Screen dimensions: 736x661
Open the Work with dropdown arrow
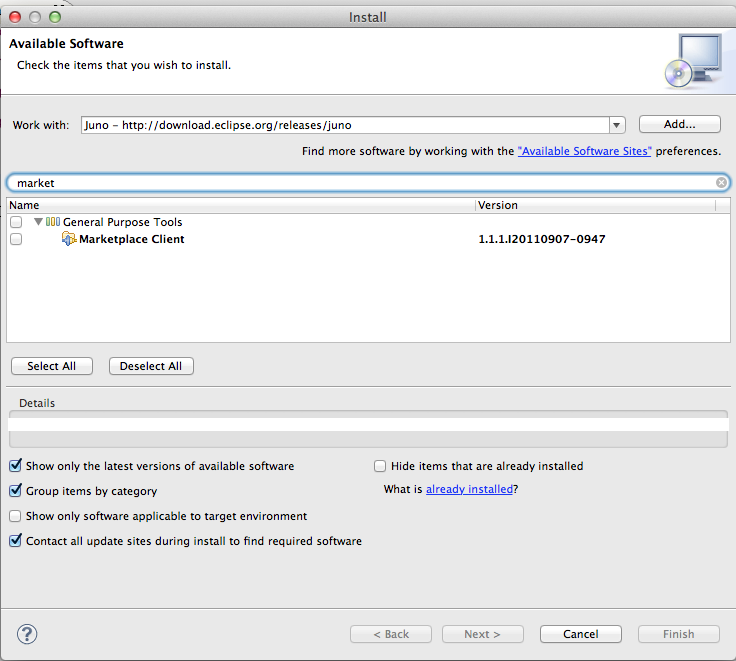tap(617, 125)
